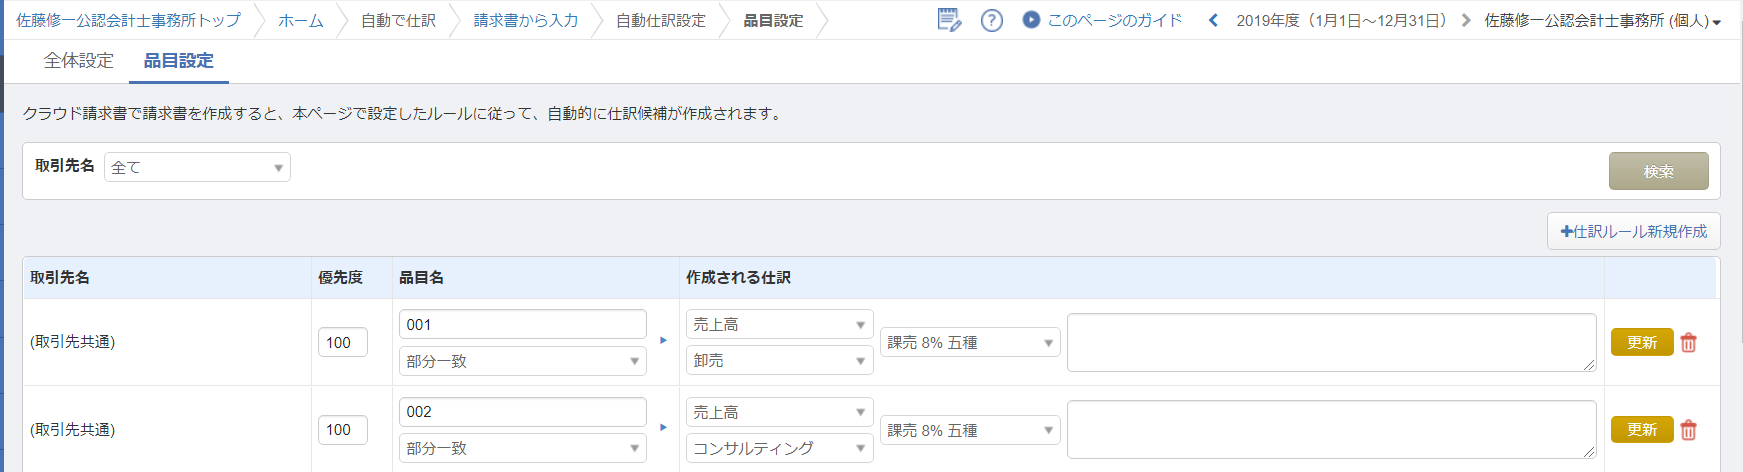Open 卸売 sub-account dropdown
The width and height of the screenshot is (1743, 472).
(779, 360)
